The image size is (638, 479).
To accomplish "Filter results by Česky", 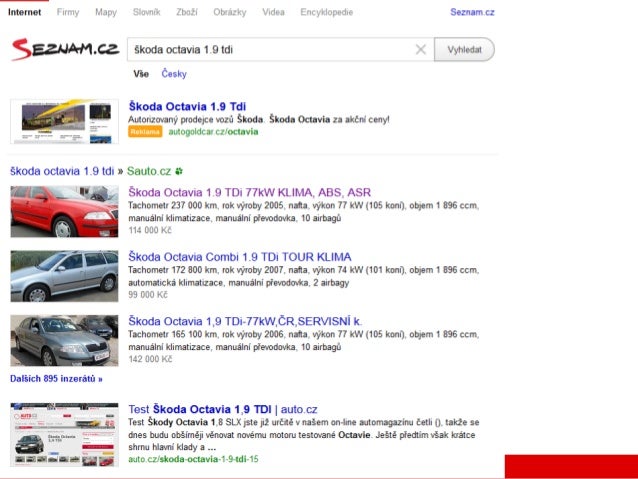I will click(x=174, y=74).
